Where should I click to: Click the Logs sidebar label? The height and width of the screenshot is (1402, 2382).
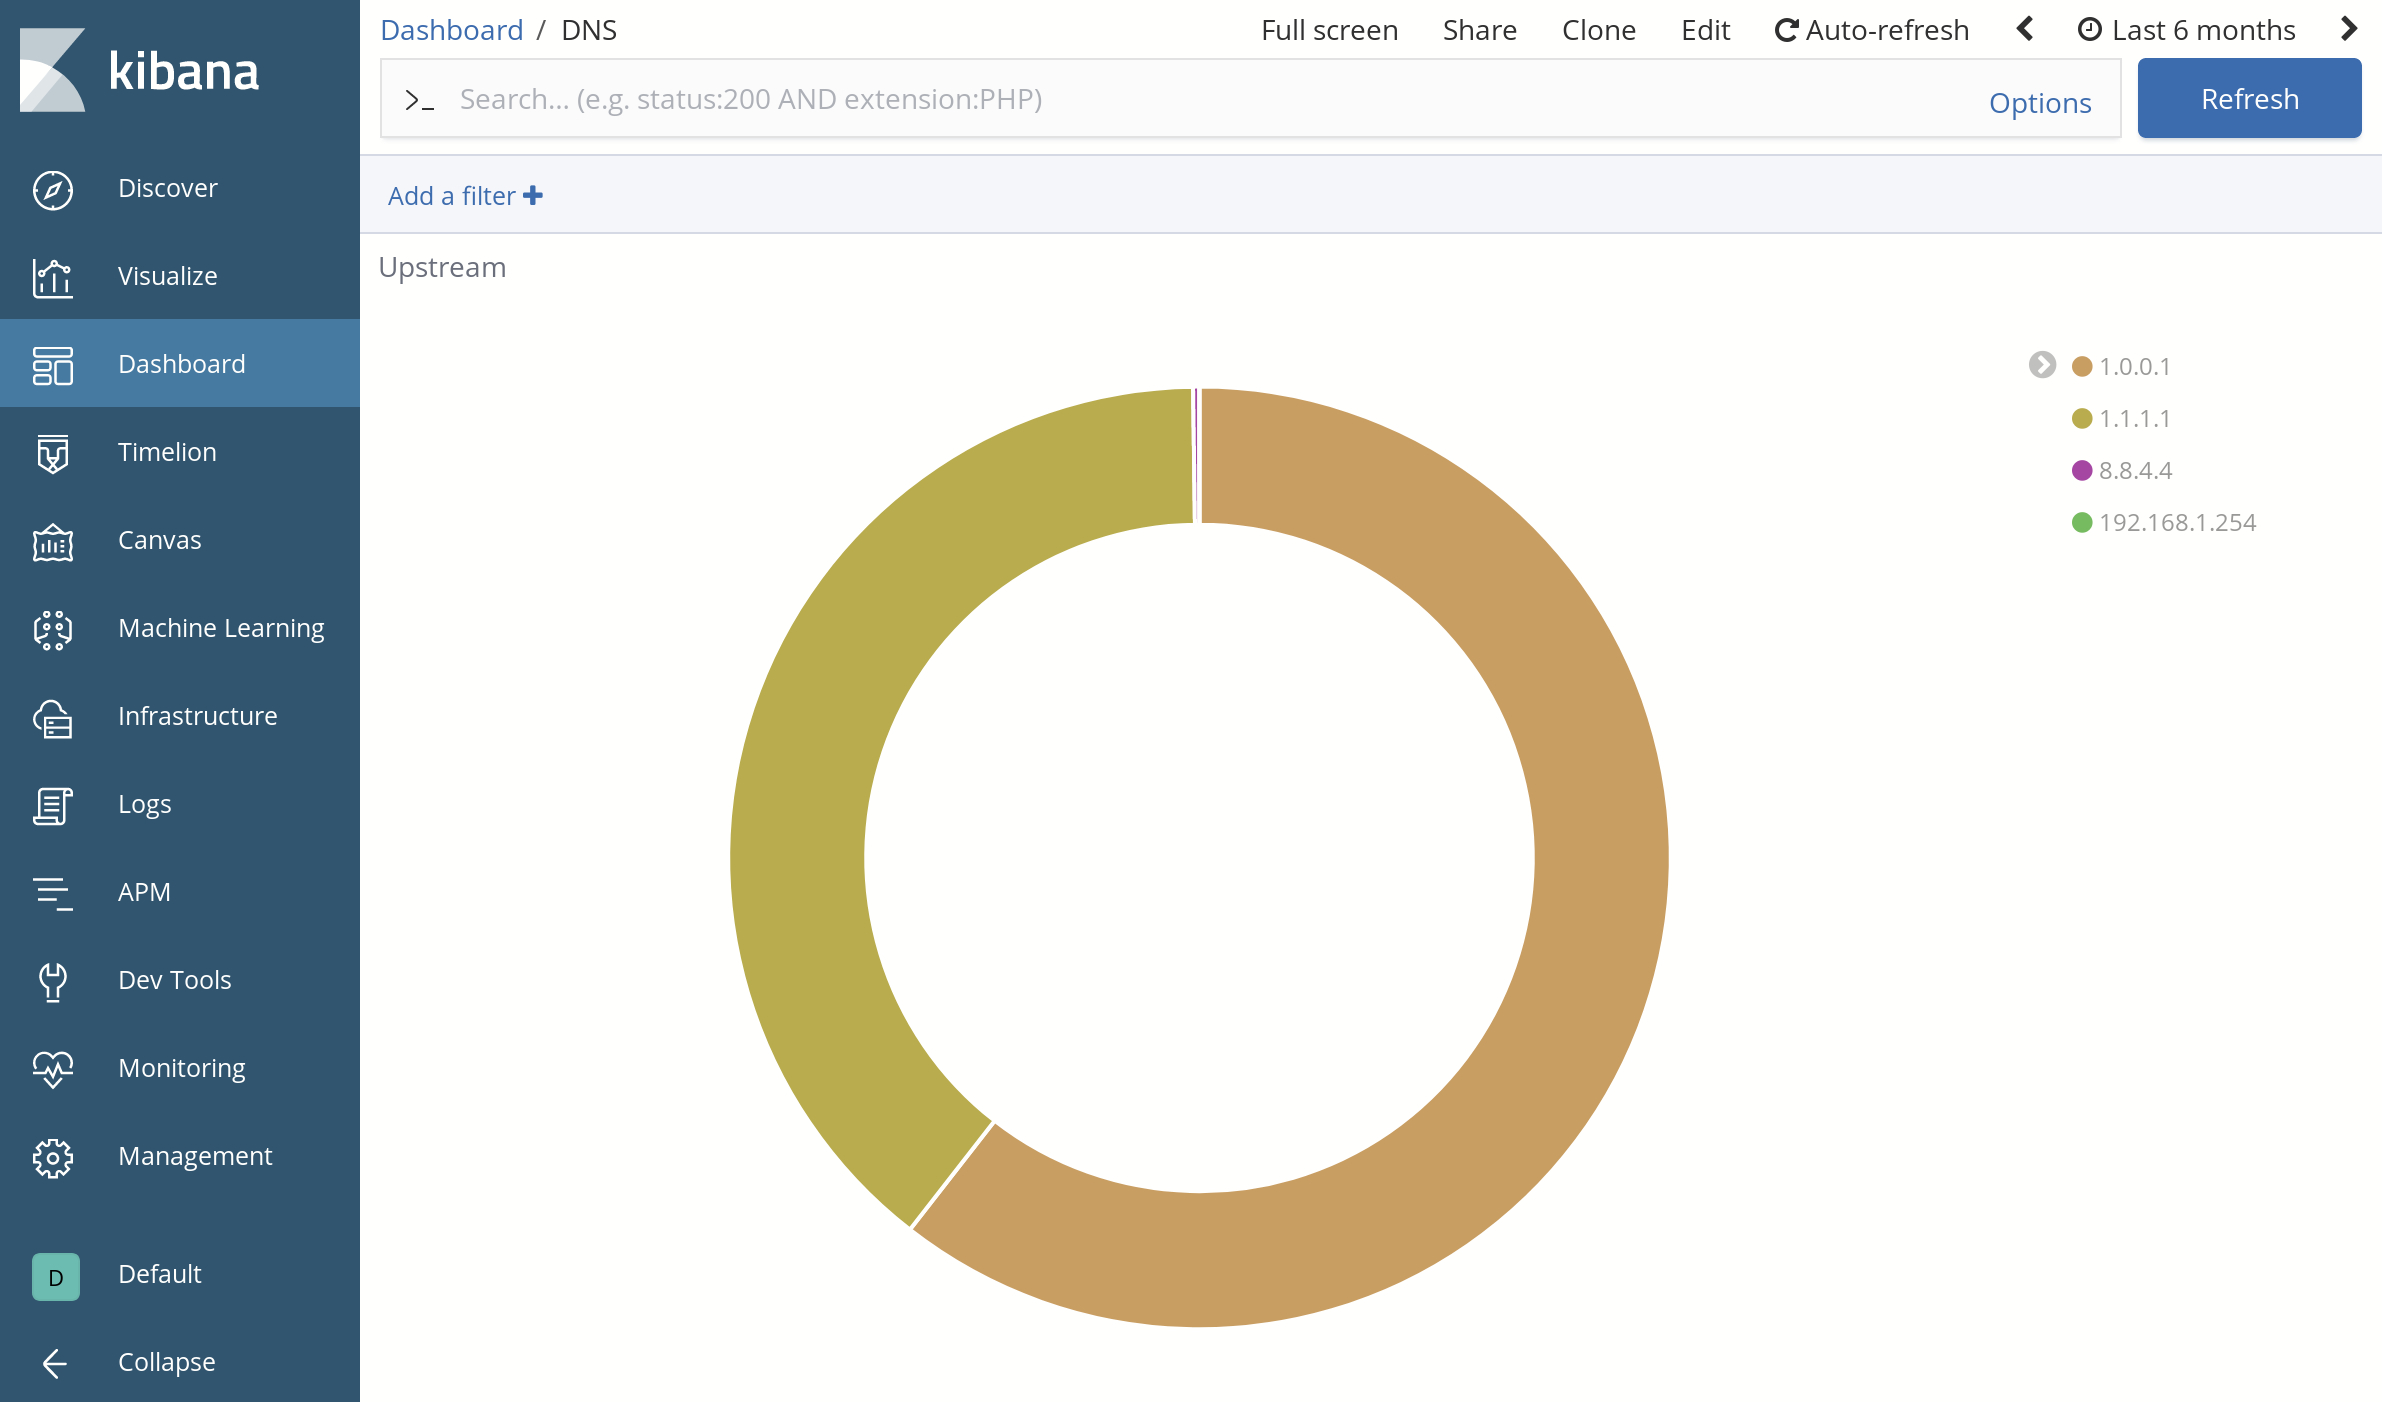click(x=145, y=804)
